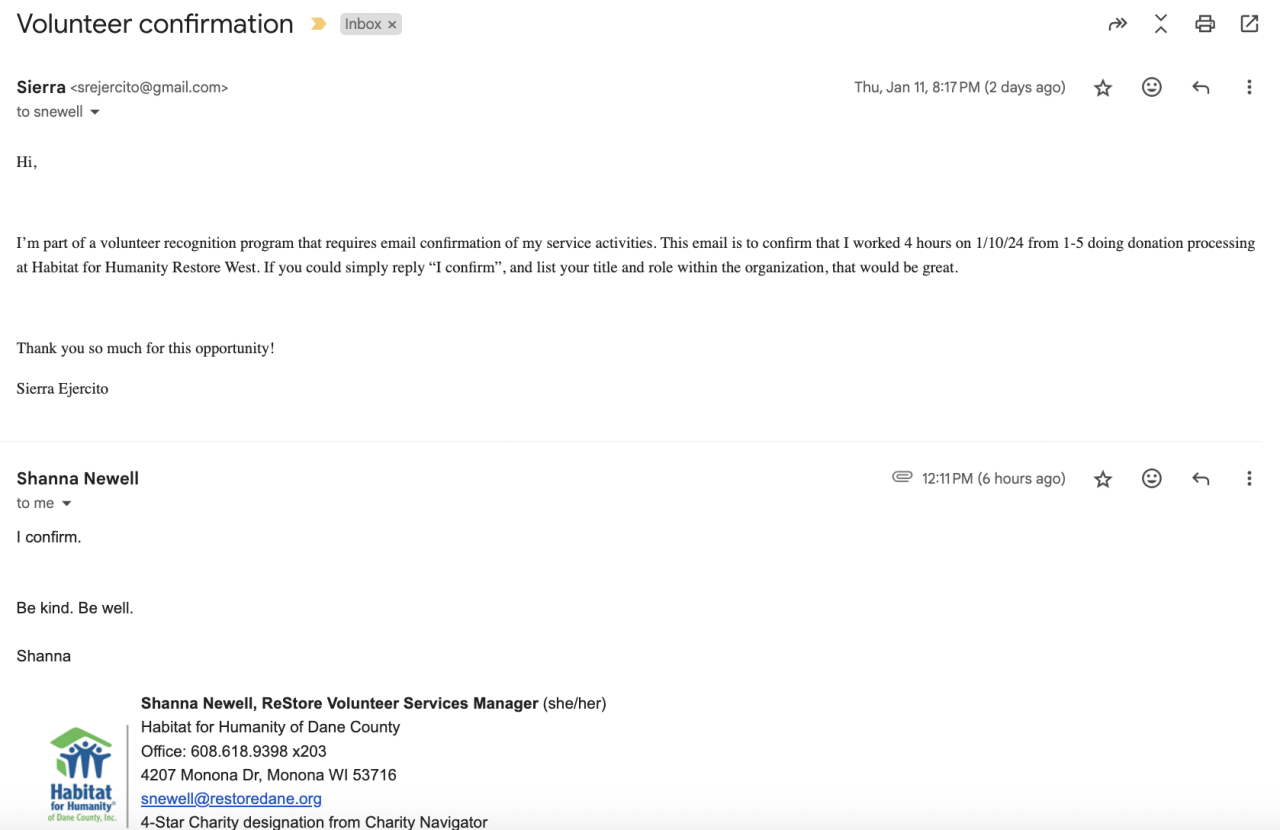The height and width of the screenshot is (830, 1280).
Task: Open more options for Shanna Newell's reply
Action: click(x=1249, y=479)
